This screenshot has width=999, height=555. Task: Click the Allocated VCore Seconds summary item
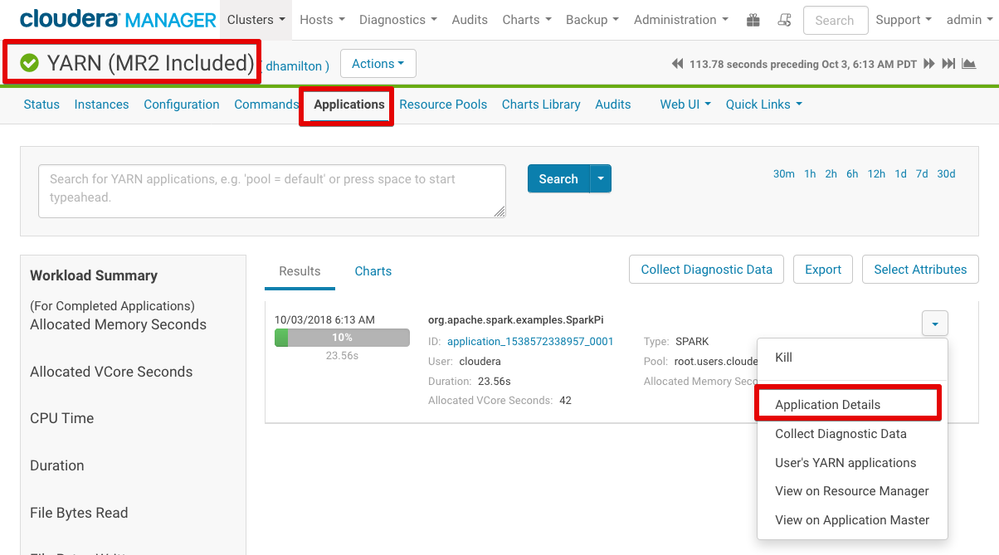[111, 371]
